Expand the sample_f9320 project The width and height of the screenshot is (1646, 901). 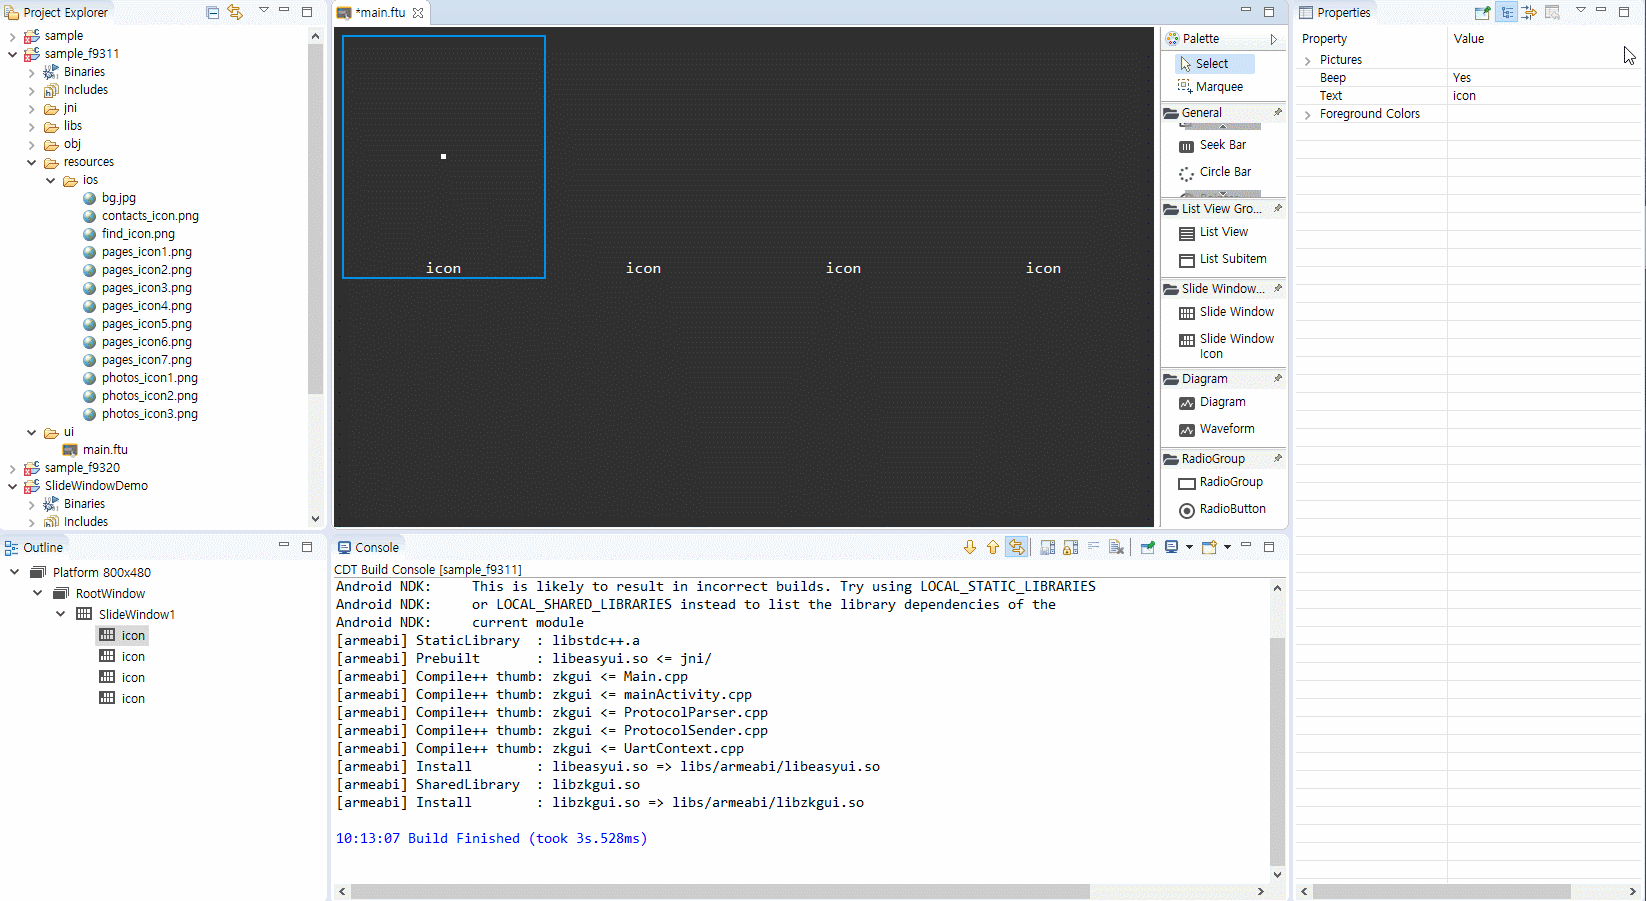click(12, 468)
